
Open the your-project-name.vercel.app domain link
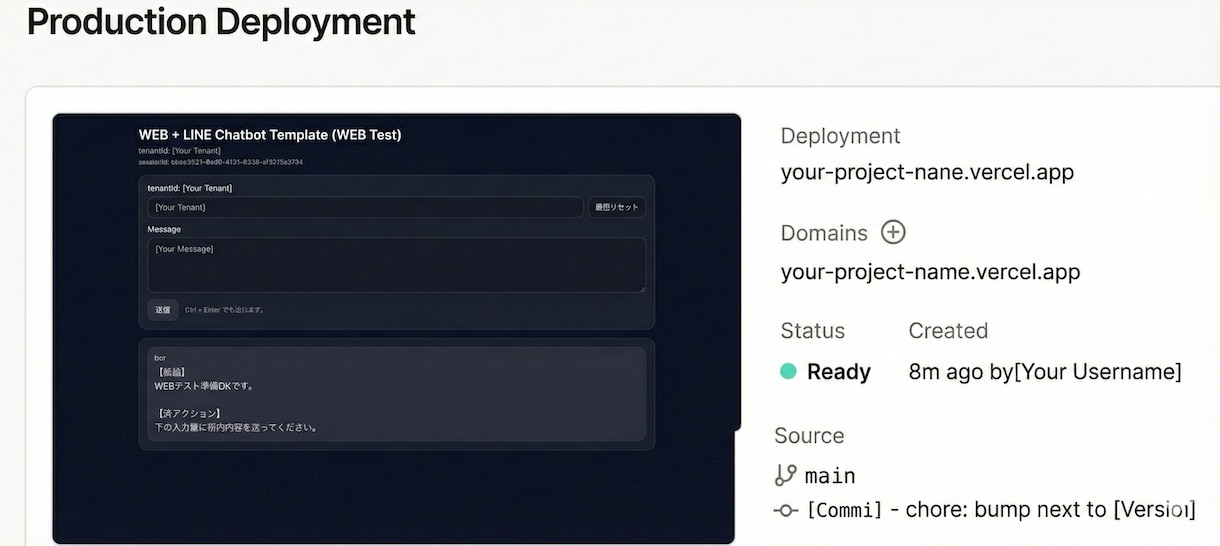930,272
